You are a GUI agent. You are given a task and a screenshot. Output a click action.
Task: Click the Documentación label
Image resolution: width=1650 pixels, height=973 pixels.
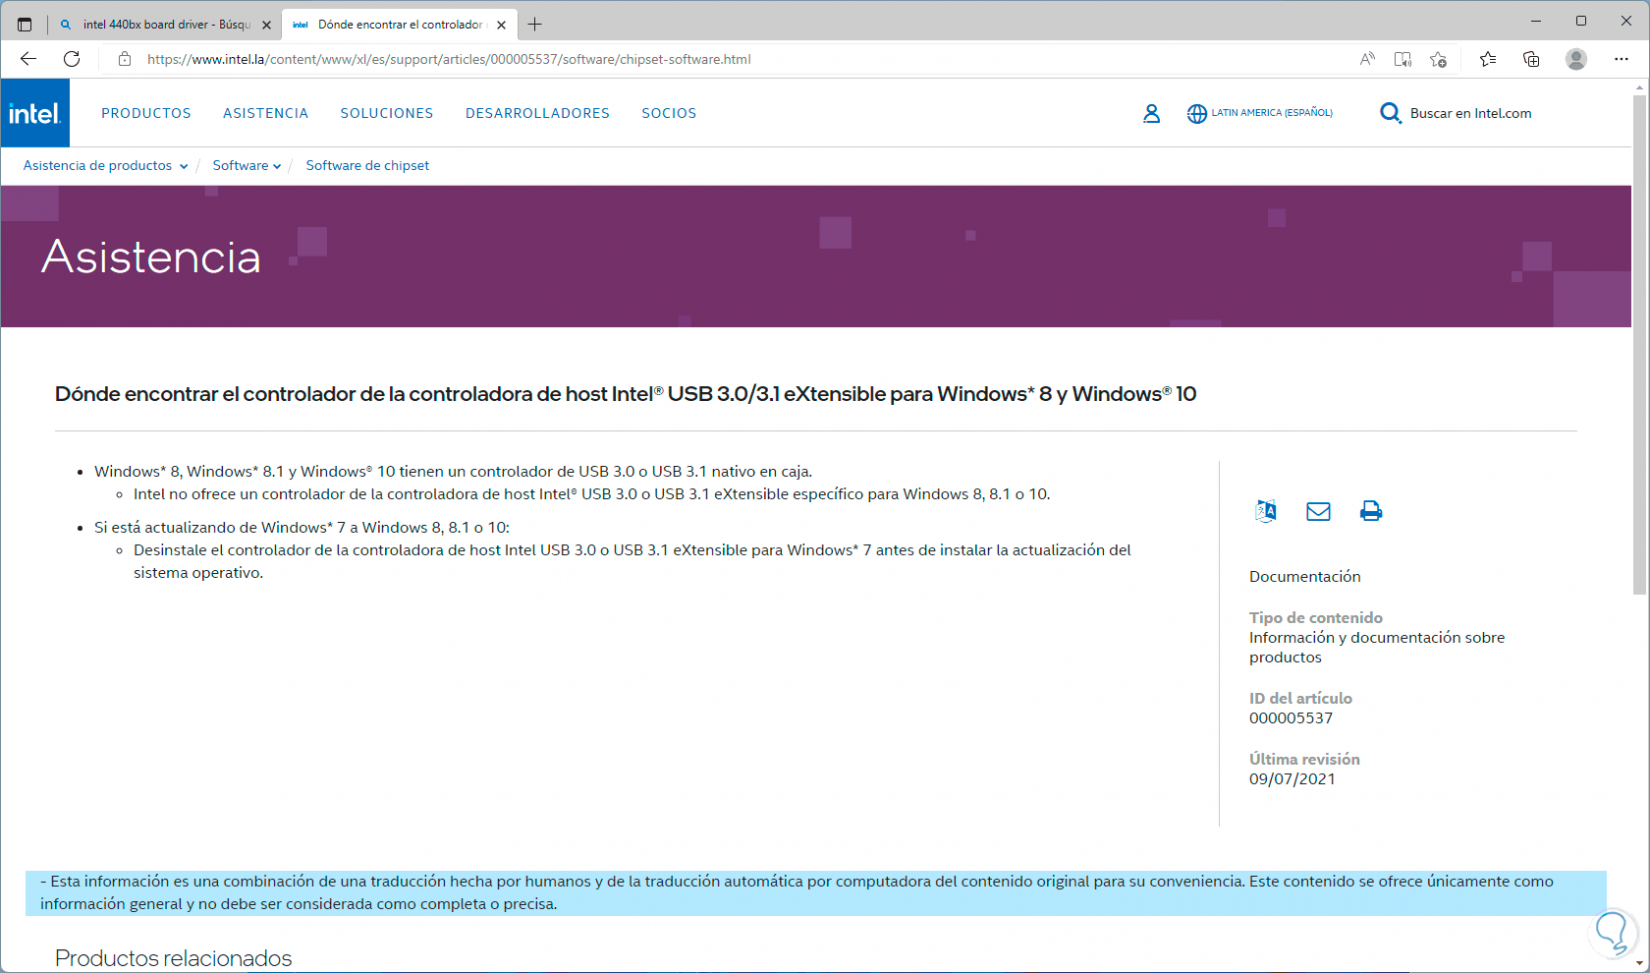click(1304, 576)
